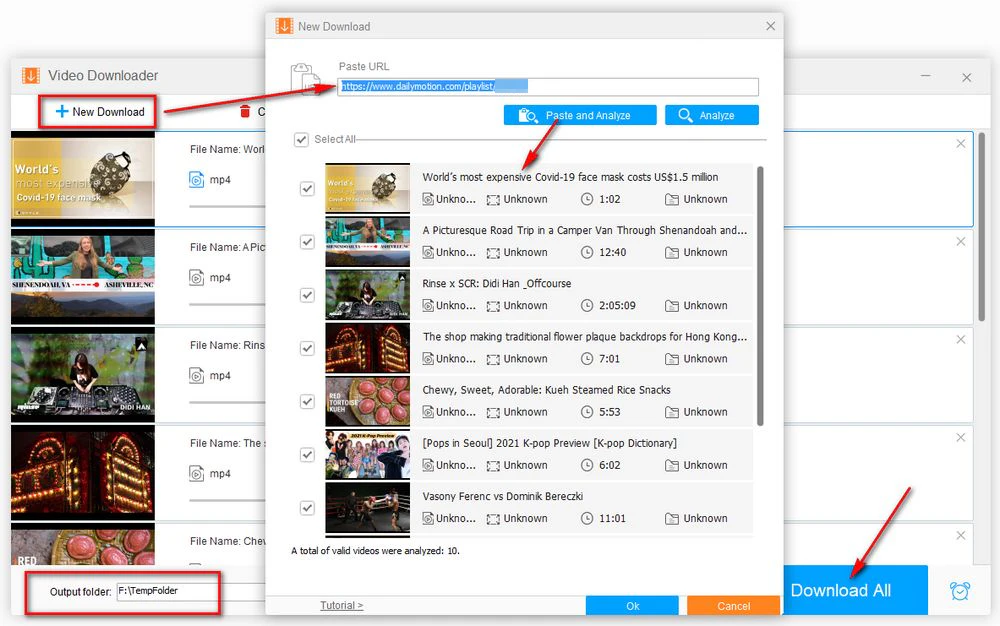1000x626 pixels.
Task: Remove top download task via its X icon
Action: click(x=961, y=143)
